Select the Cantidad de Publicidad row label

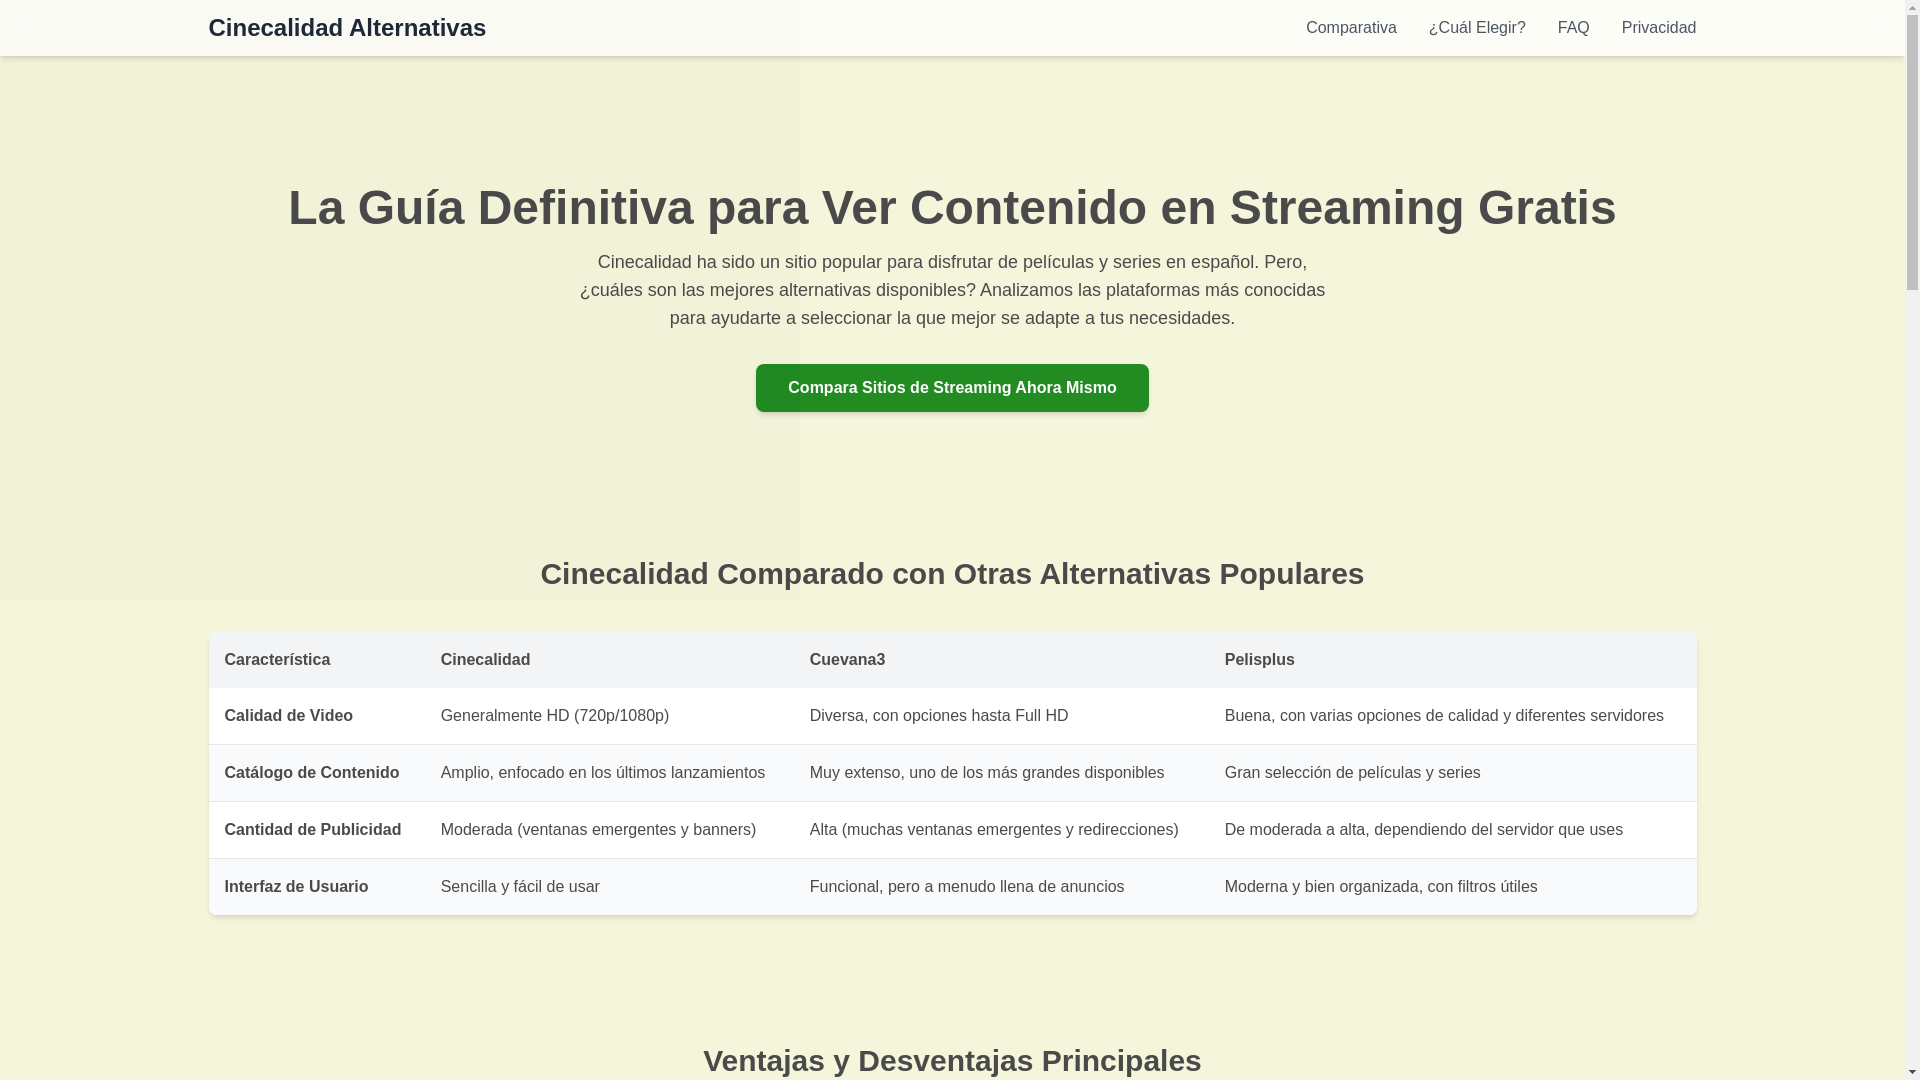317,830
